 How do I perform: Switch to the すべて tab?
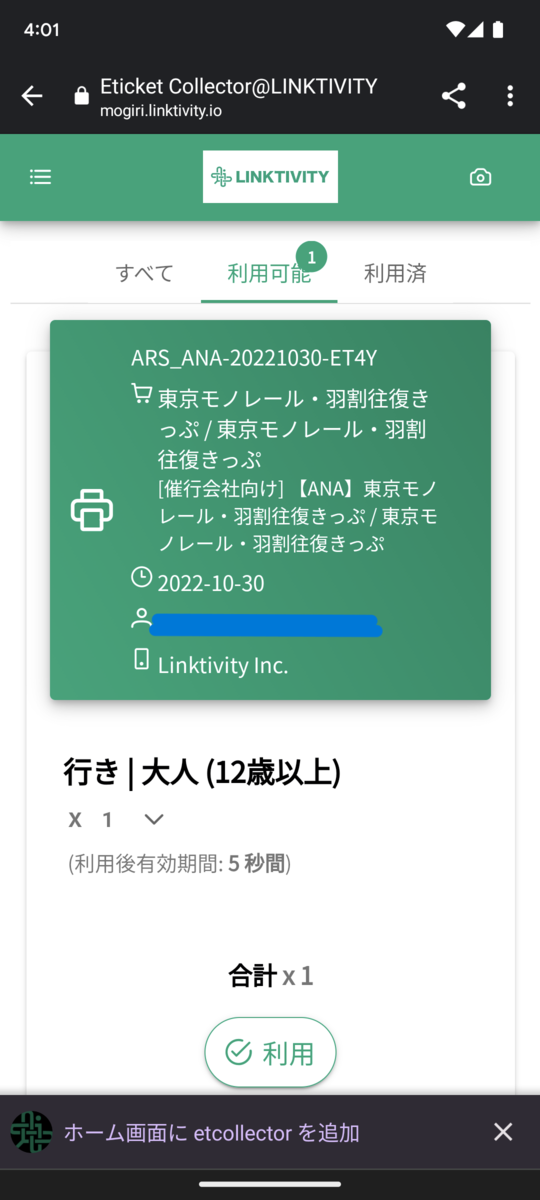coord(145,273)
